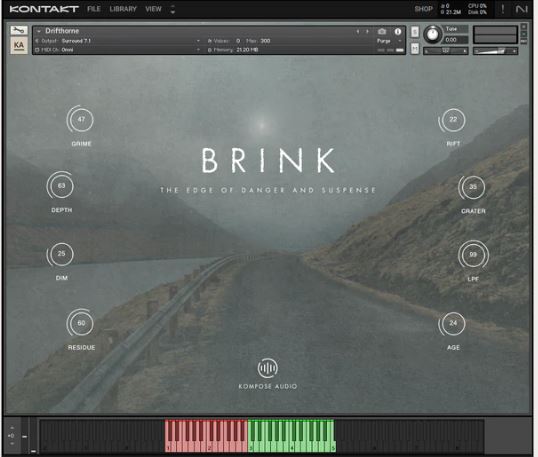This screenshot has height=457, width=538.
Task: Click the DIM knob set to 25
Action: point(61,254)
